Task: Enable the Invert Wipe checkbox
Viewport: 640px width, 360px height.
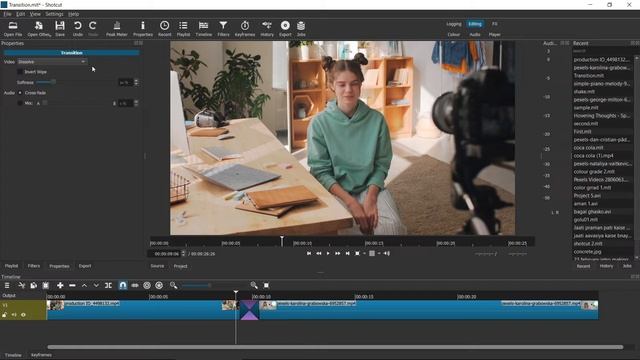Action: click(20, 72)
